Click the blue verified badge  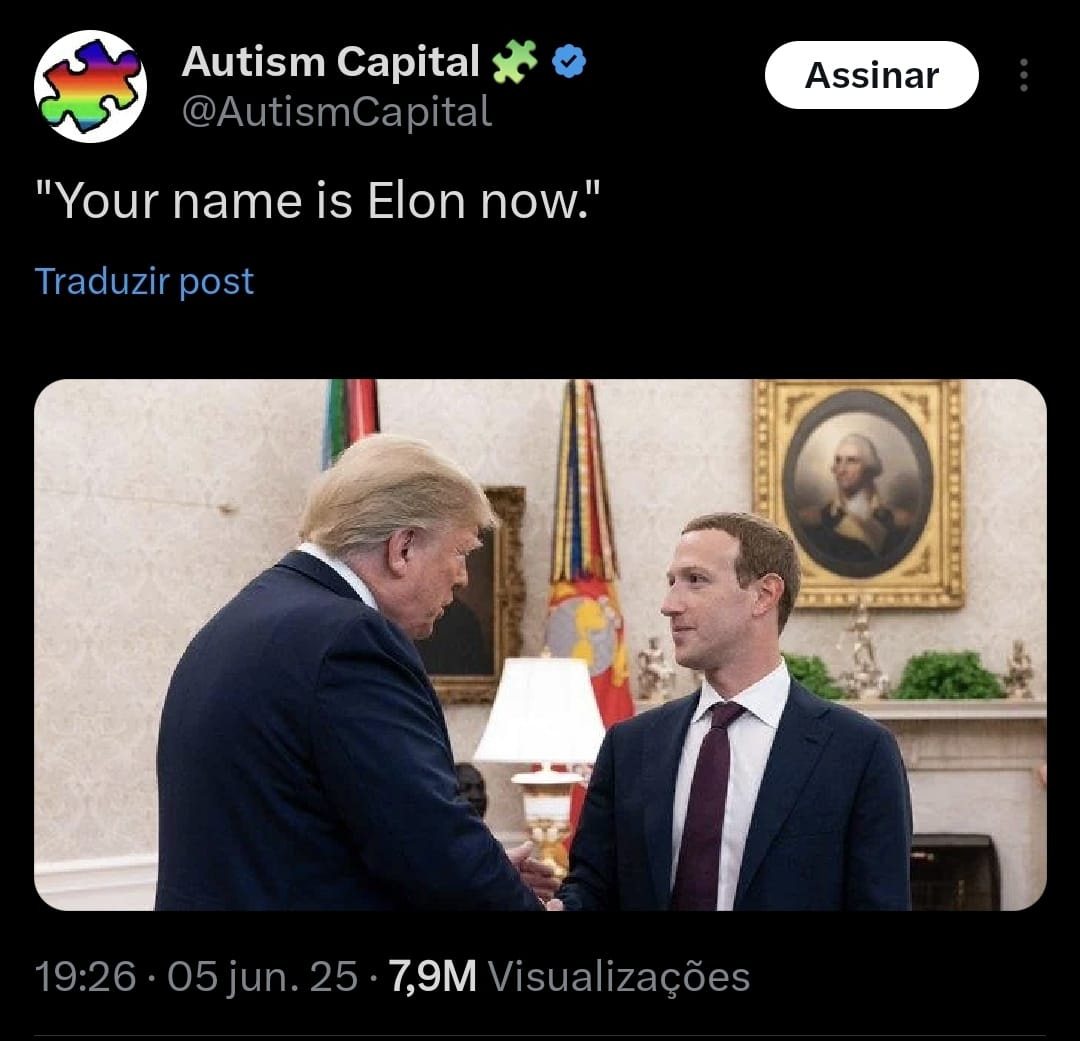coord(569,61)
